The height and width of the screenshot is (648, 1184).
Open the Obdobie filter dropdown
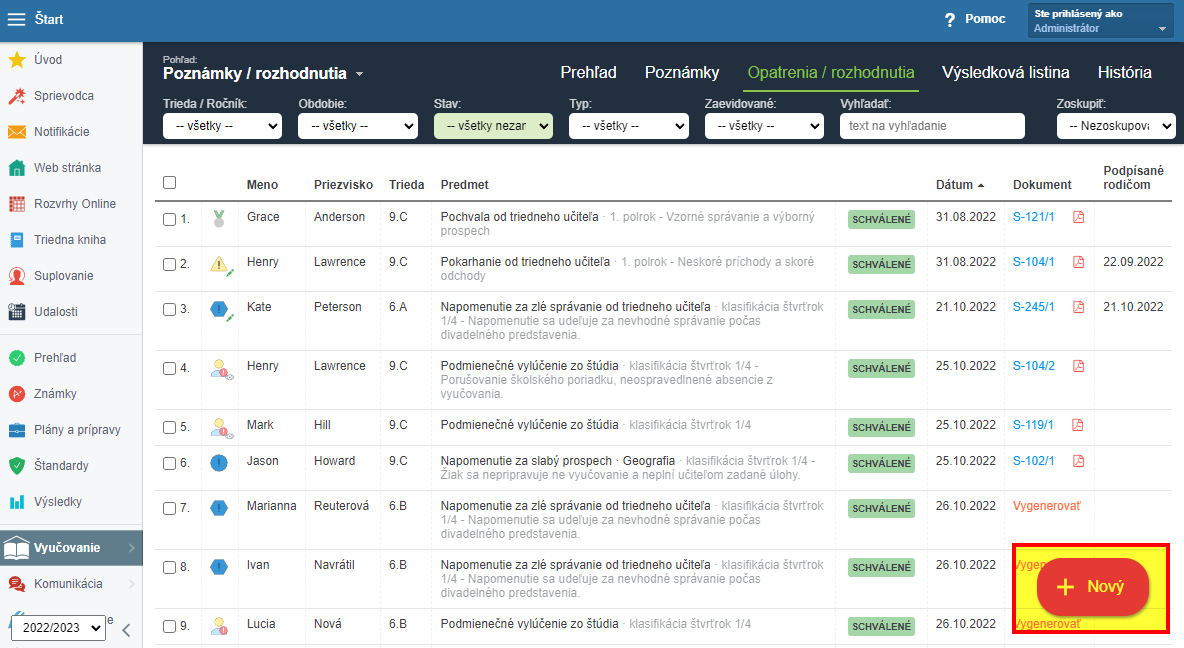click(358, 126)
